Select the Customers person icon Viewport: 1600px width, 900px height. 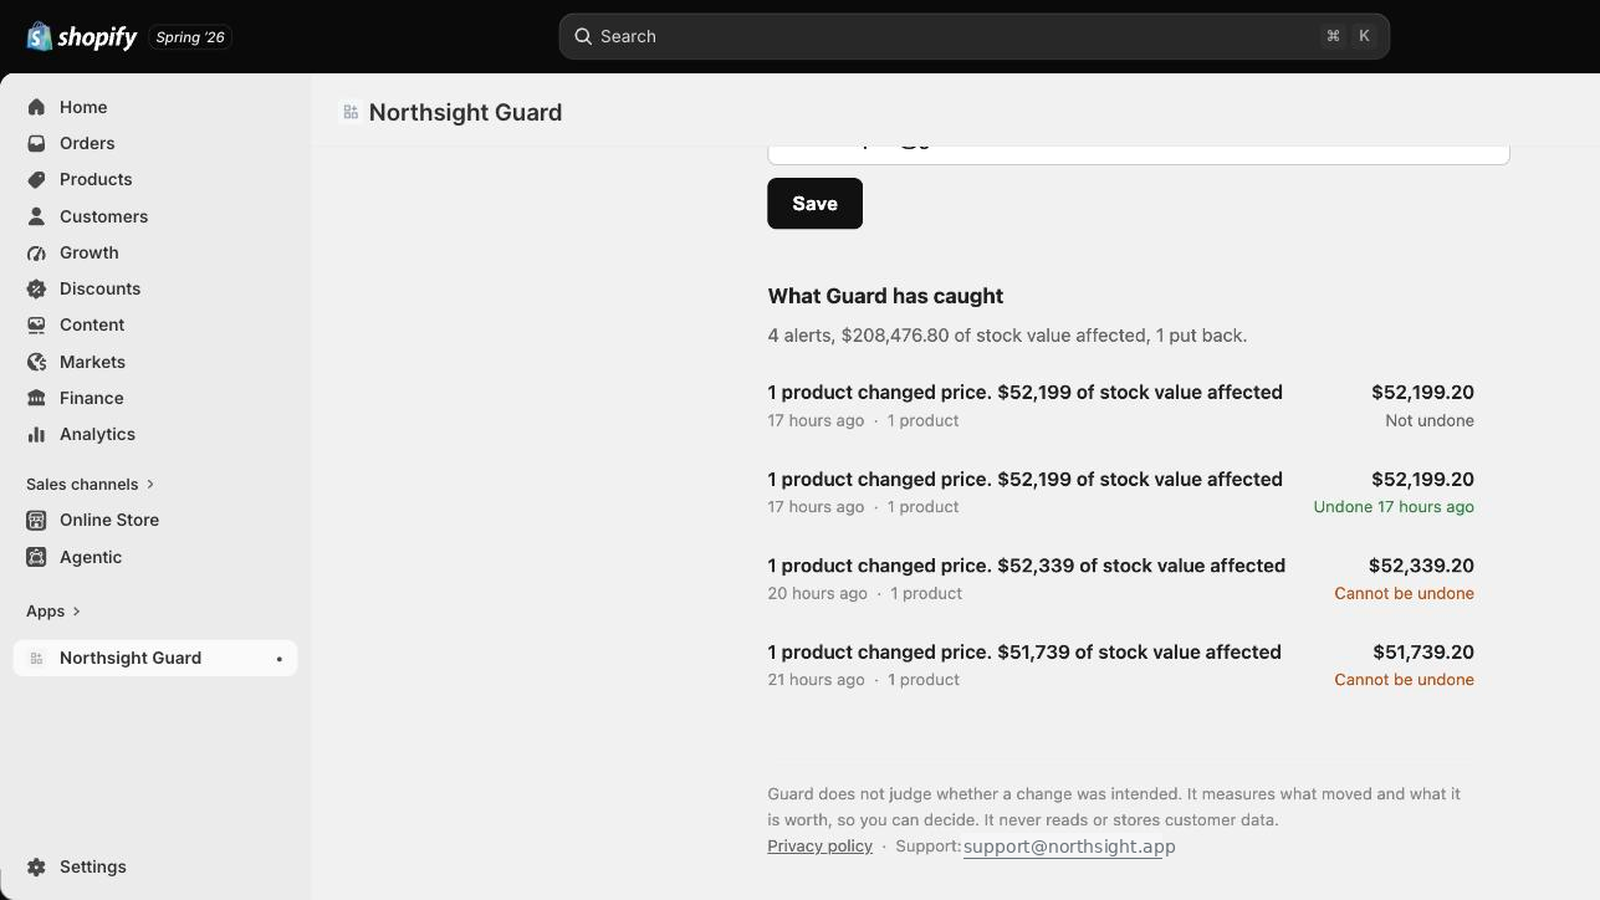[37, 216]
